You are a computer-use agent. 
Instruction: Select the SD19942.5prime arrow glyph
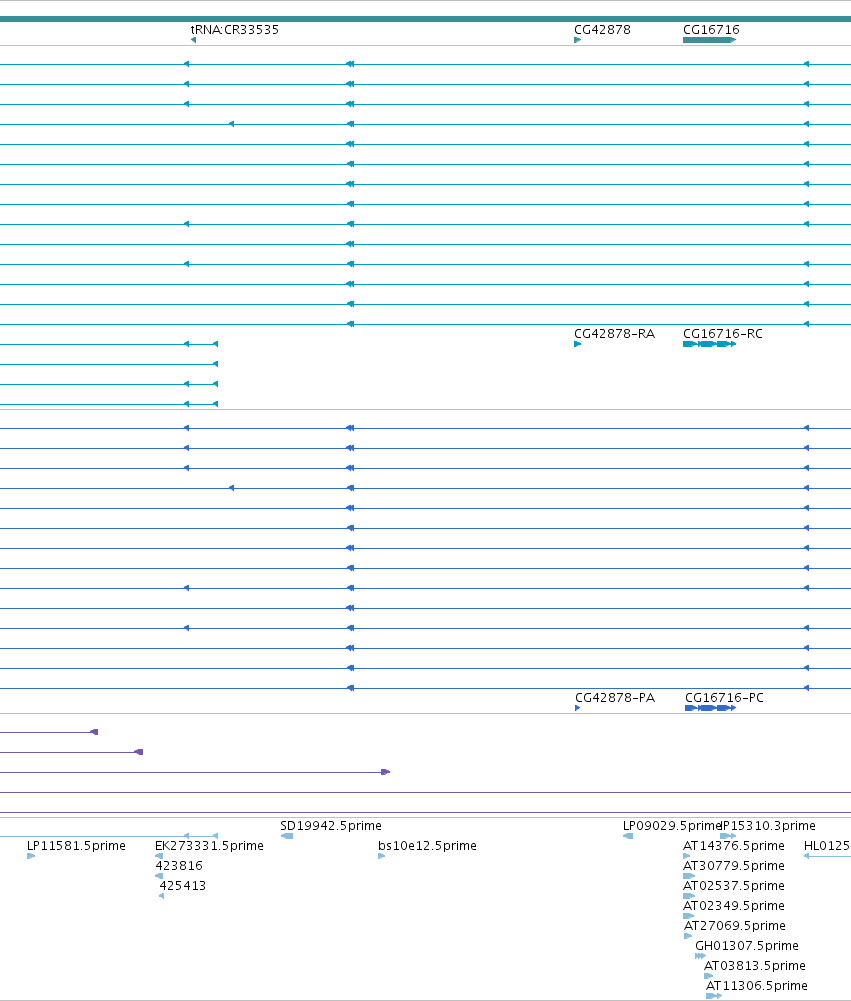tap(287, 836)
